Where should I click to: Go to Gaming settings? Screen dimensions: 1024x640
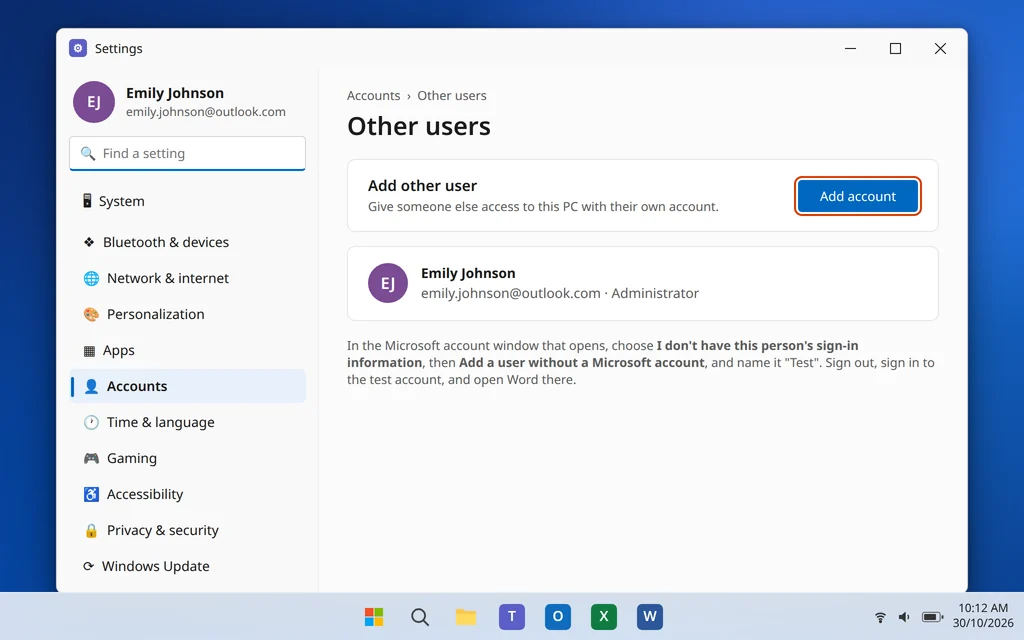(x=187, y=458)
